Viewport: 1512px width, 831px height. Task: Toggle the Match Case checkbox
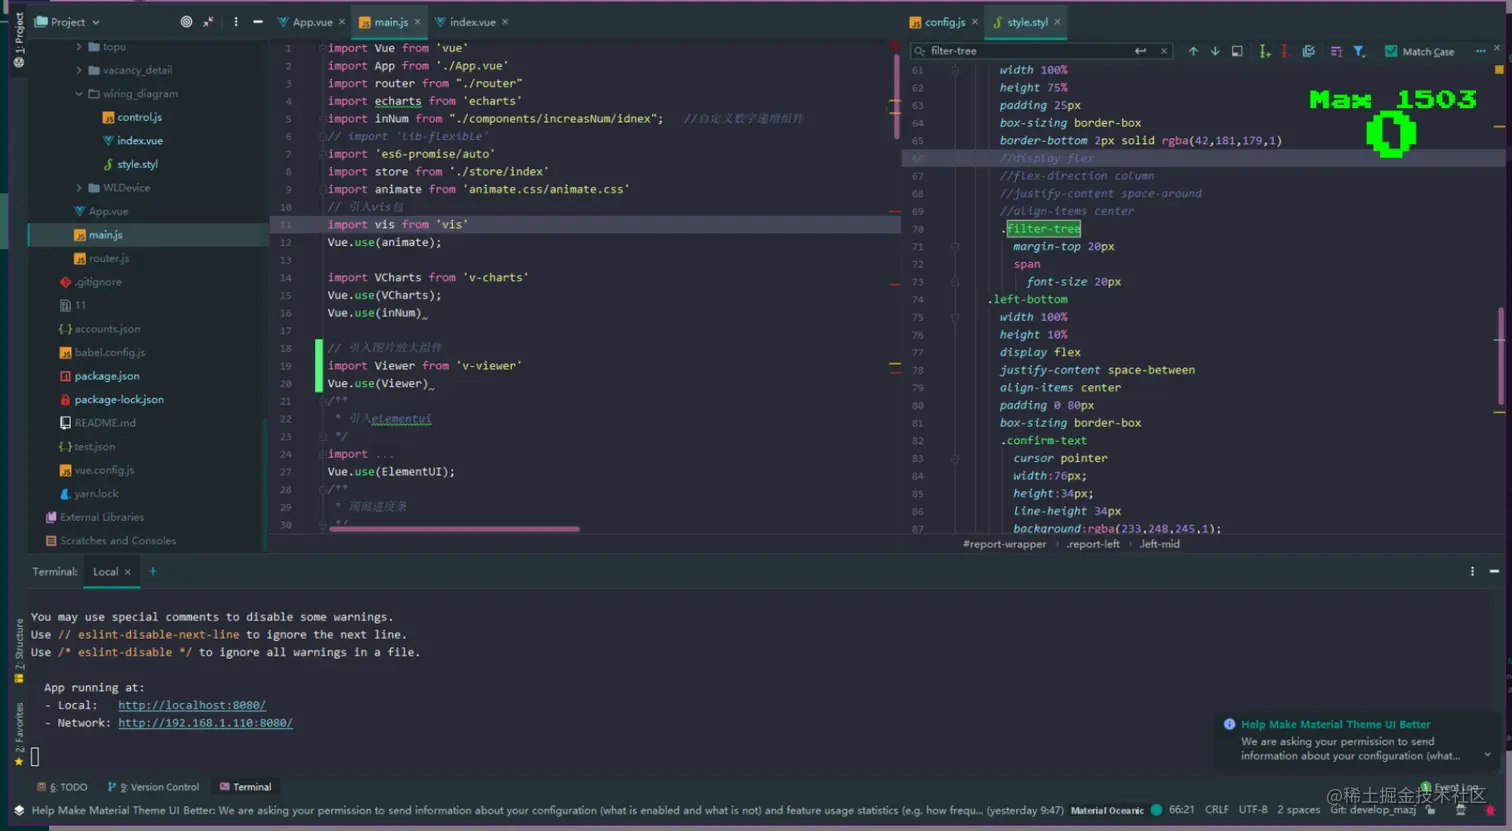pos(1391,51)
